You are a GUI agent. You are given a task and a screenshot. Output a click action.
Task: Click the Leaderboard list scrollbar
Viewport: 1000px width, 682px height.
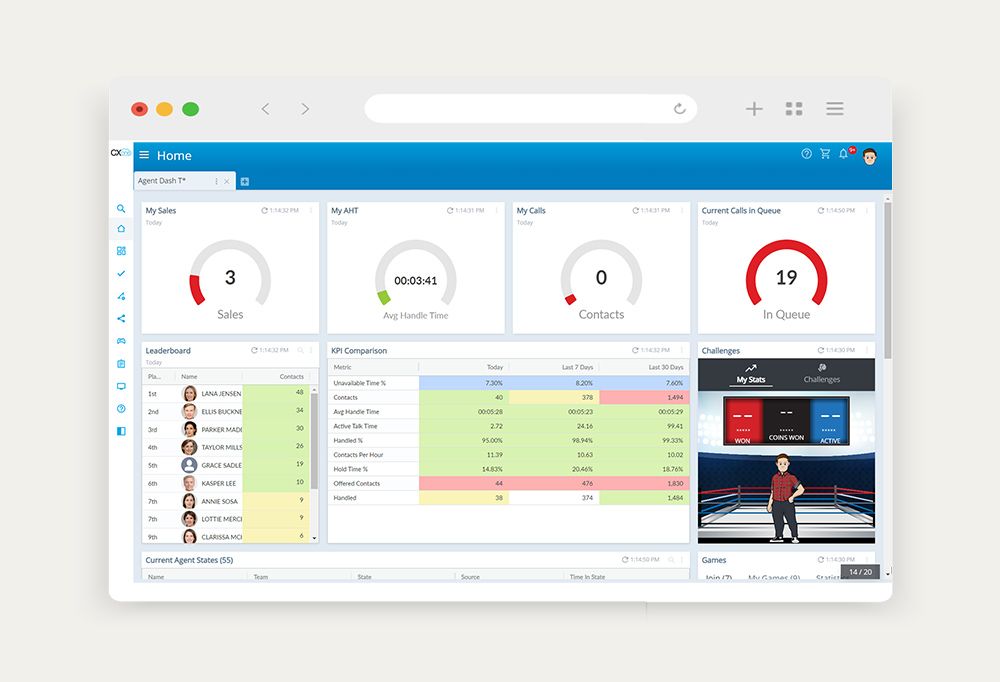[x=314, y=460]
